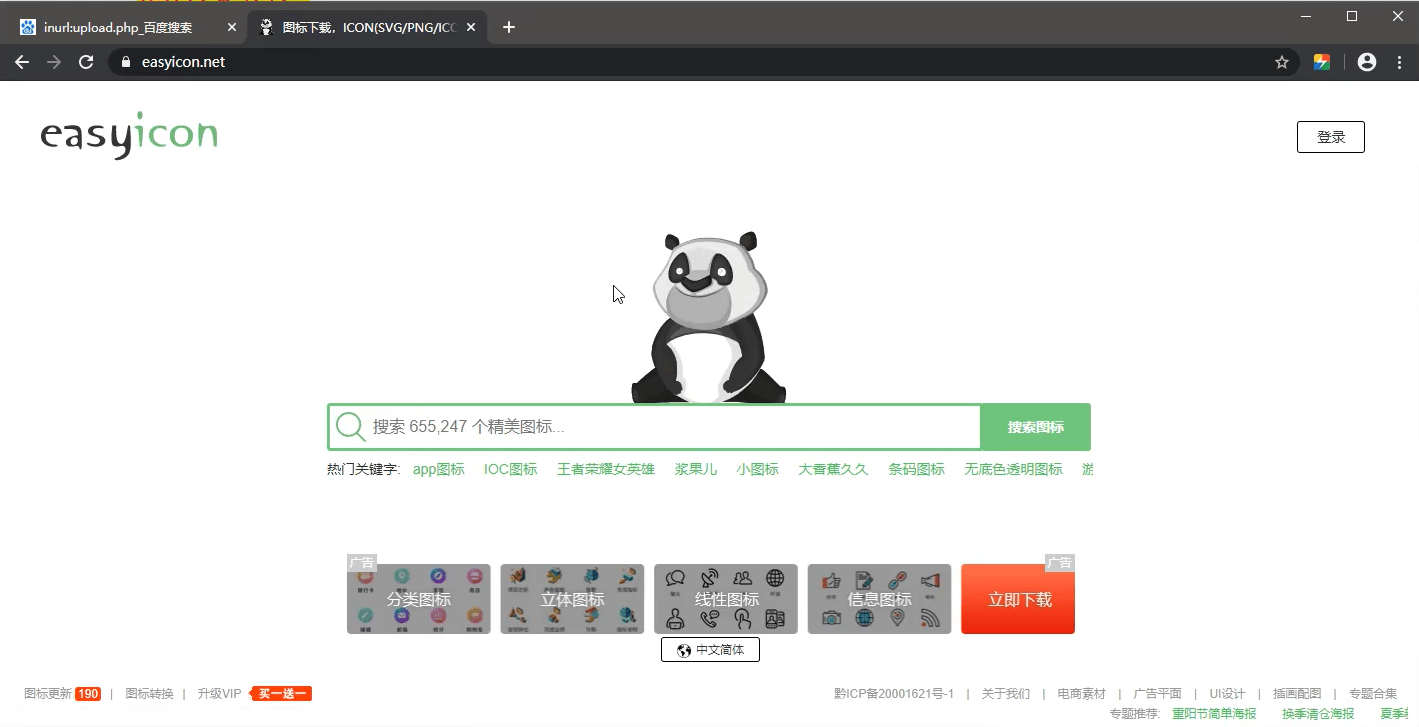Image resolution: width=1419 pixels, height=727 pixels.
Task: Open the 升级VIP footer link
Action: coord(219,694)
